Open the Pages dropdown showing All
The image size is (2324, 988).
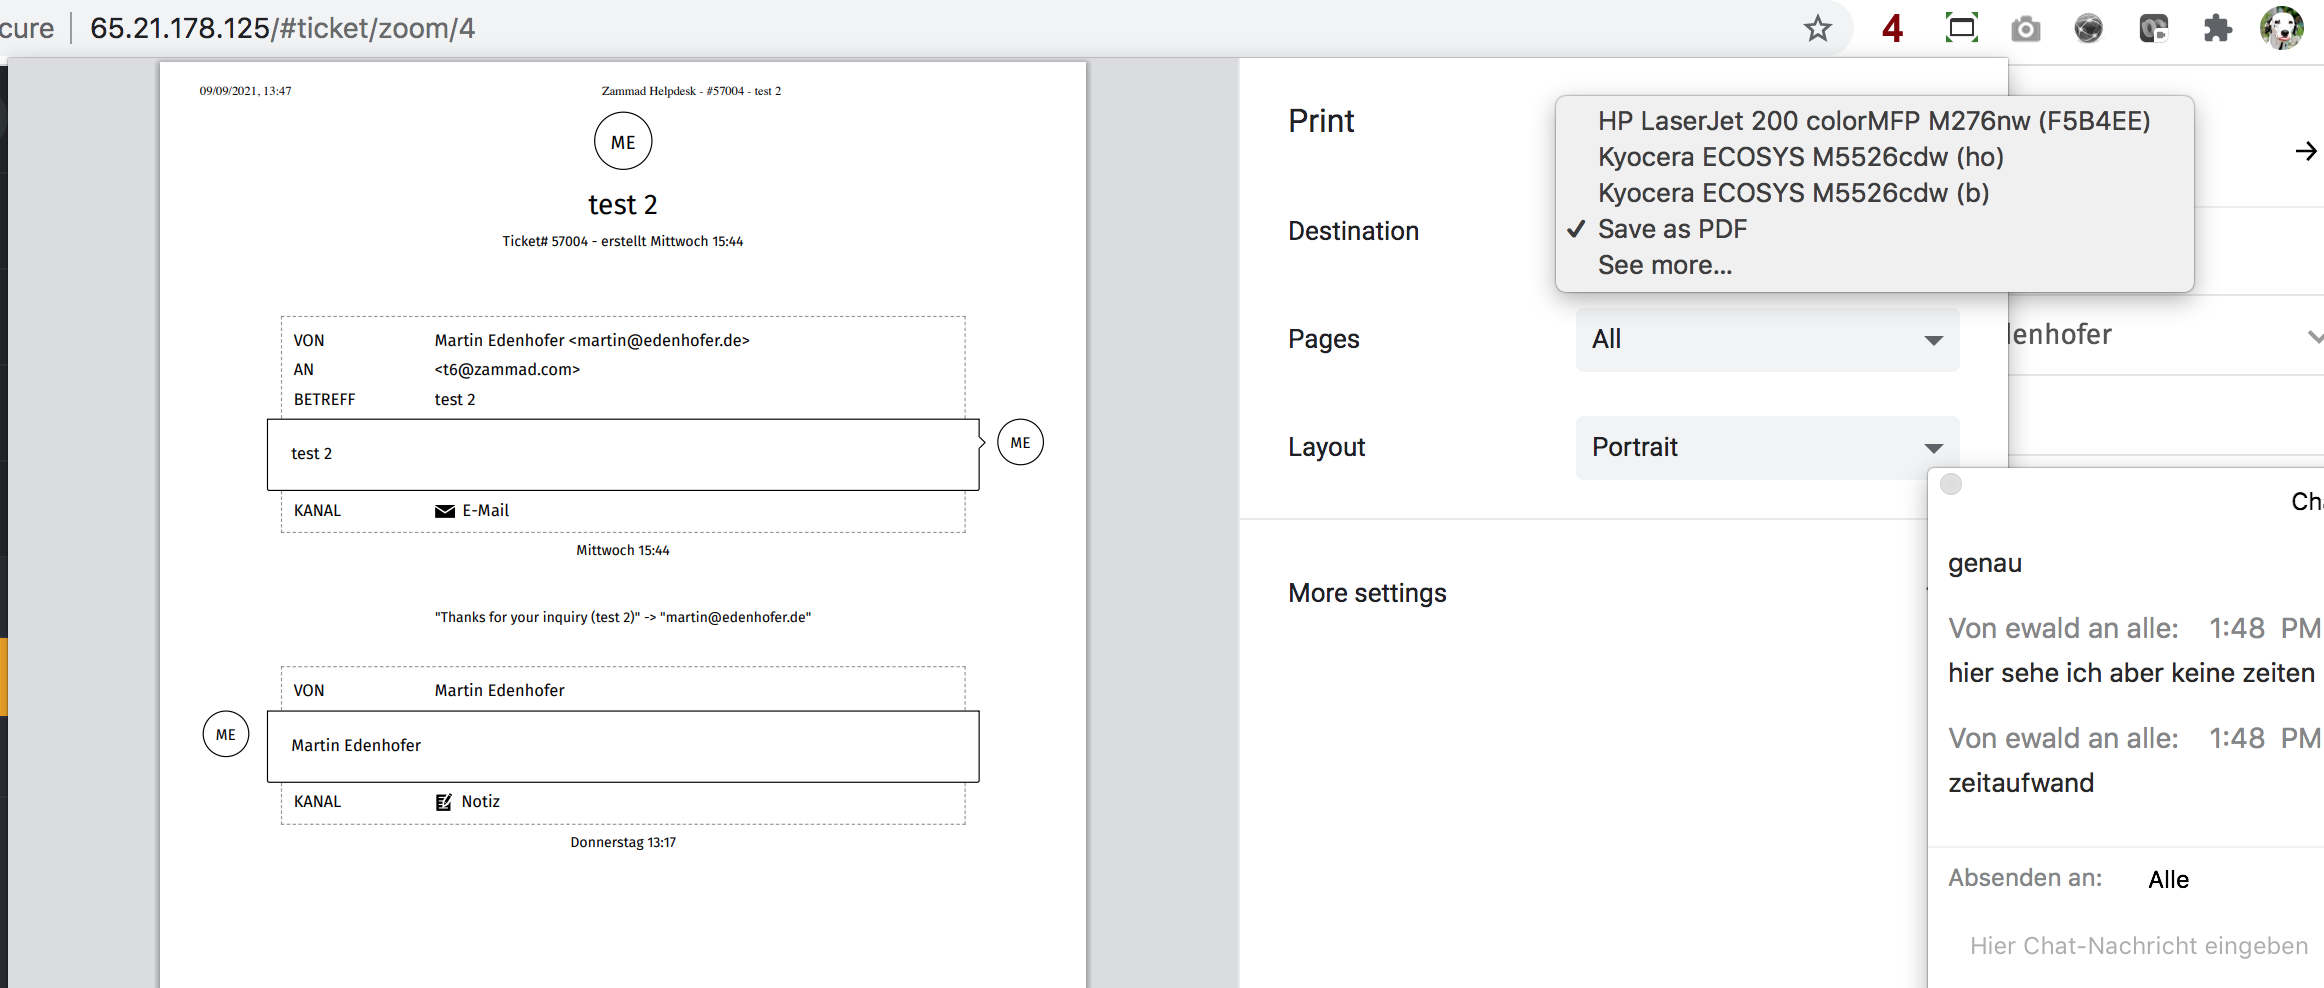(1767, 339)
